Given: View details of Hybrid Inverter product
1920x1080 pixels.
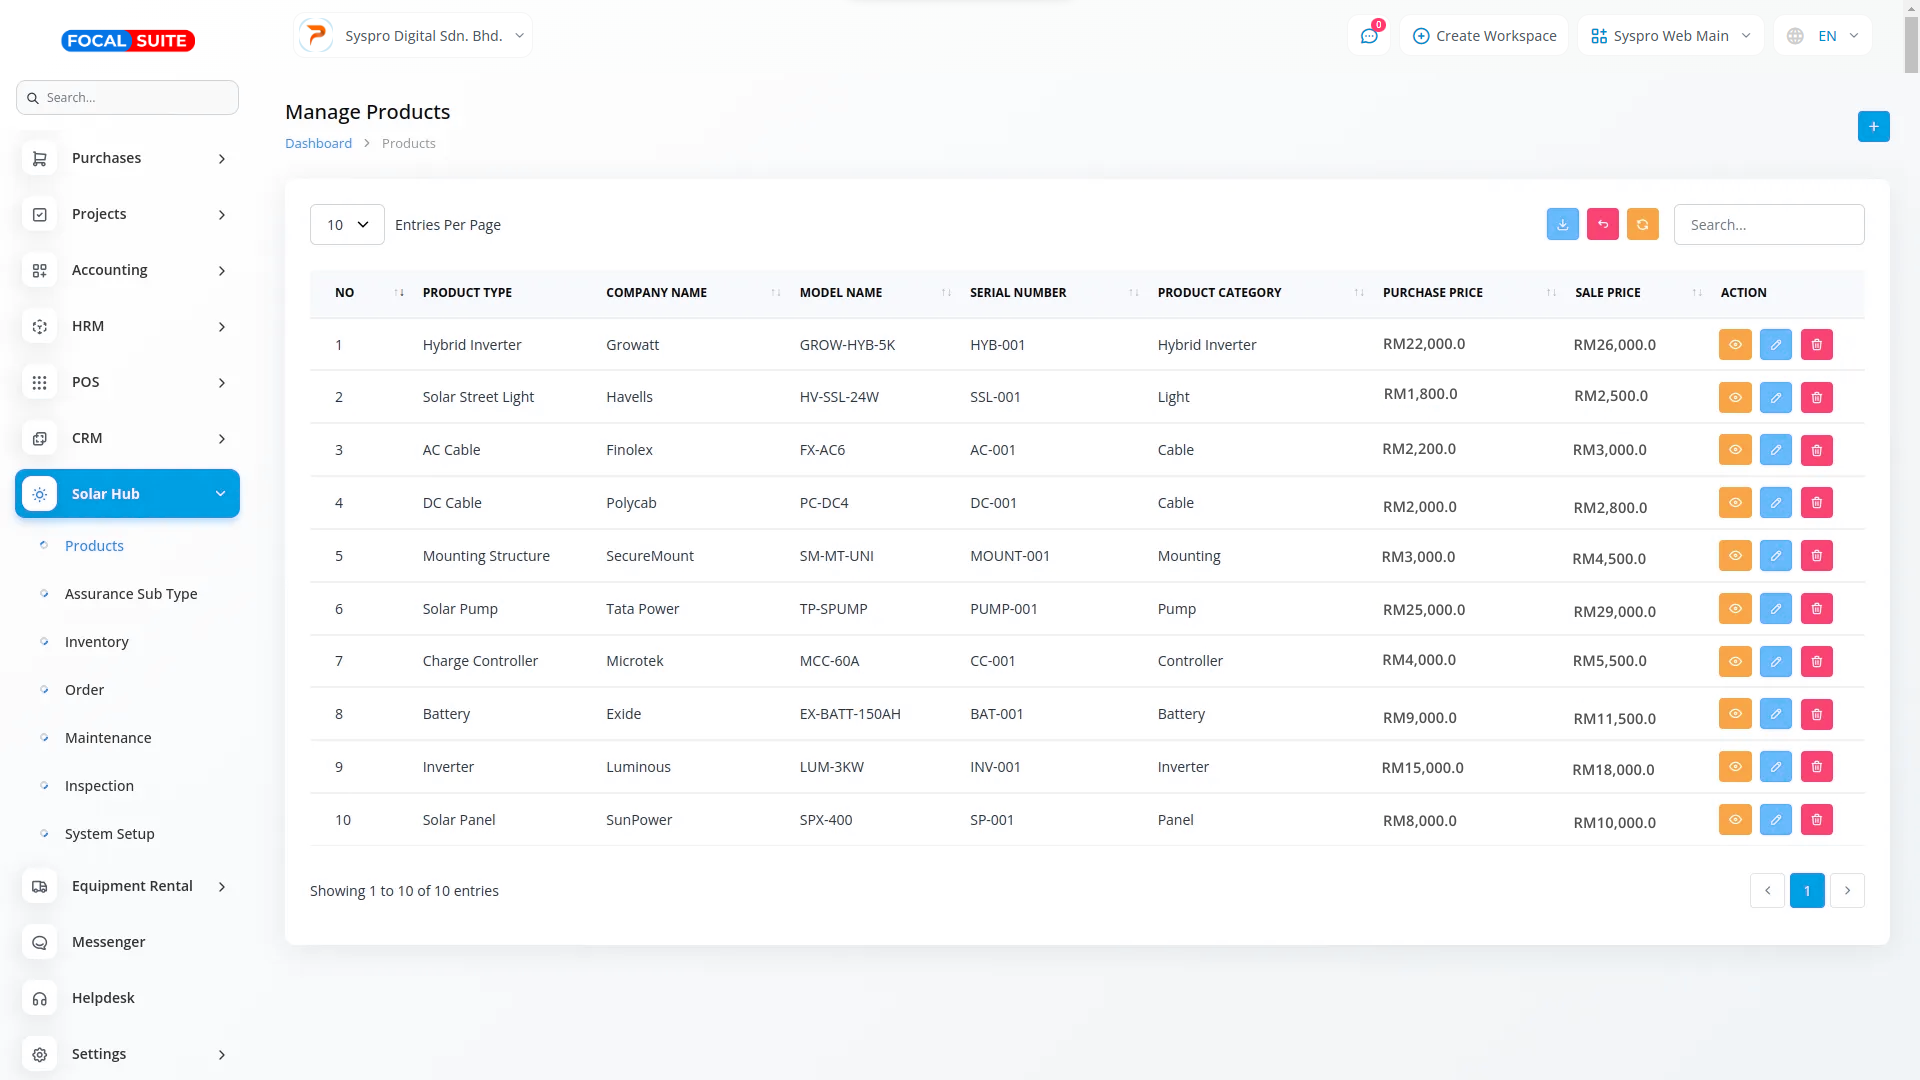Looking at the screenshot, I should pyautogui.click(x=1735, y=345).
